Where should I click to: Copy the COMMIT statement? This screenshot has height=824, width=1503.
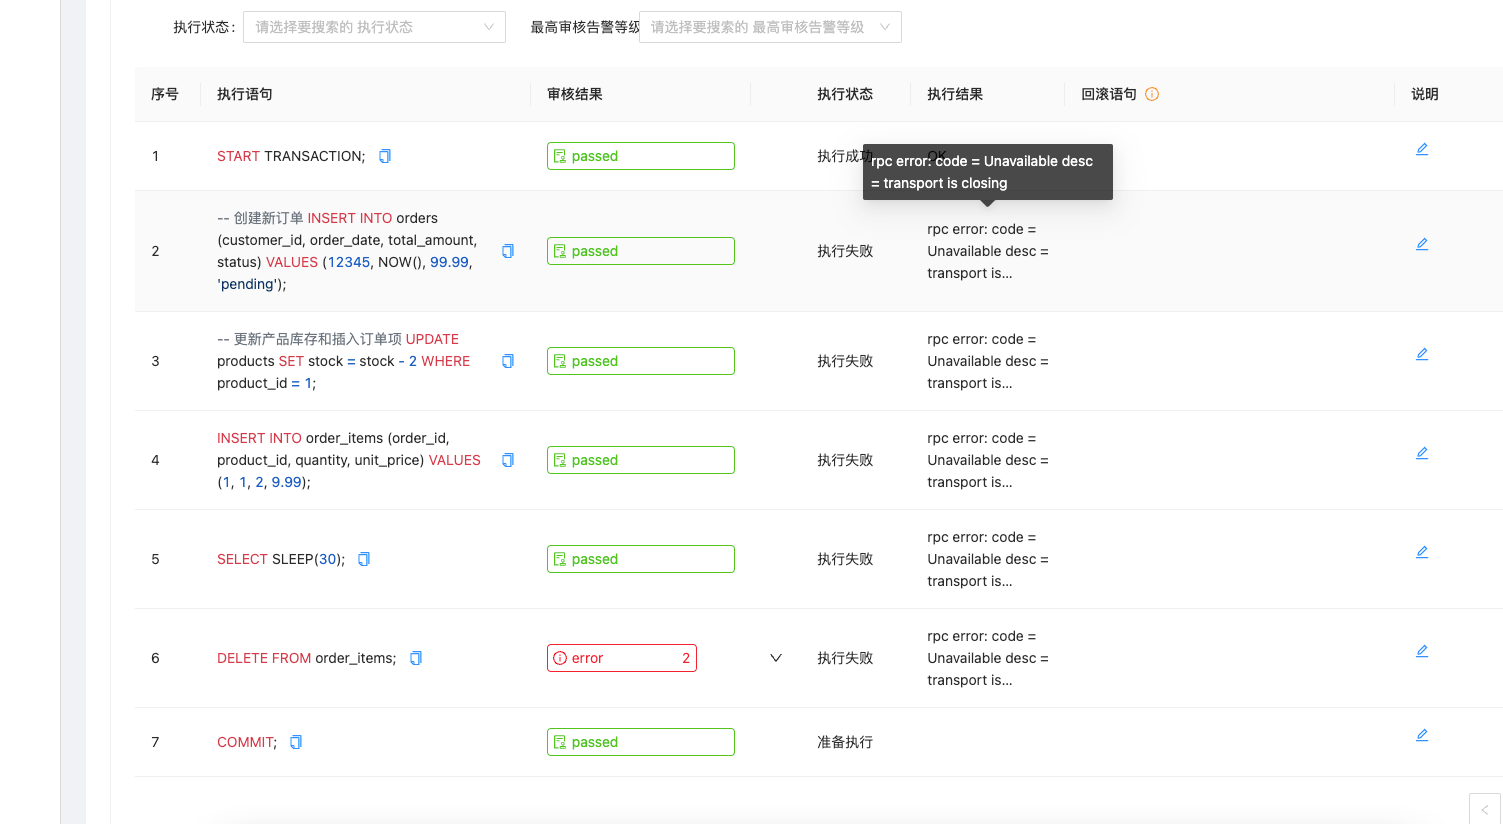[x=294, y=742]
